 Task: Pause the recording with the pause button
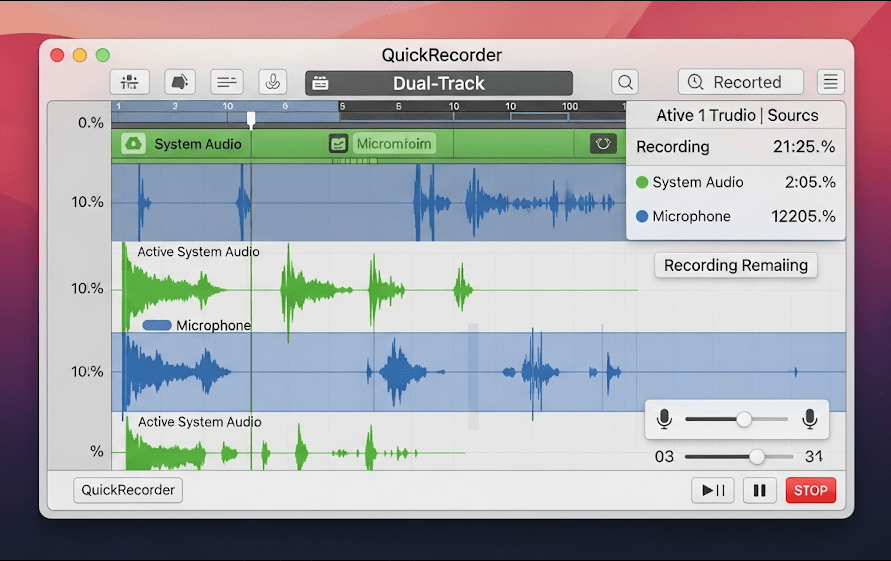[759, 490]
